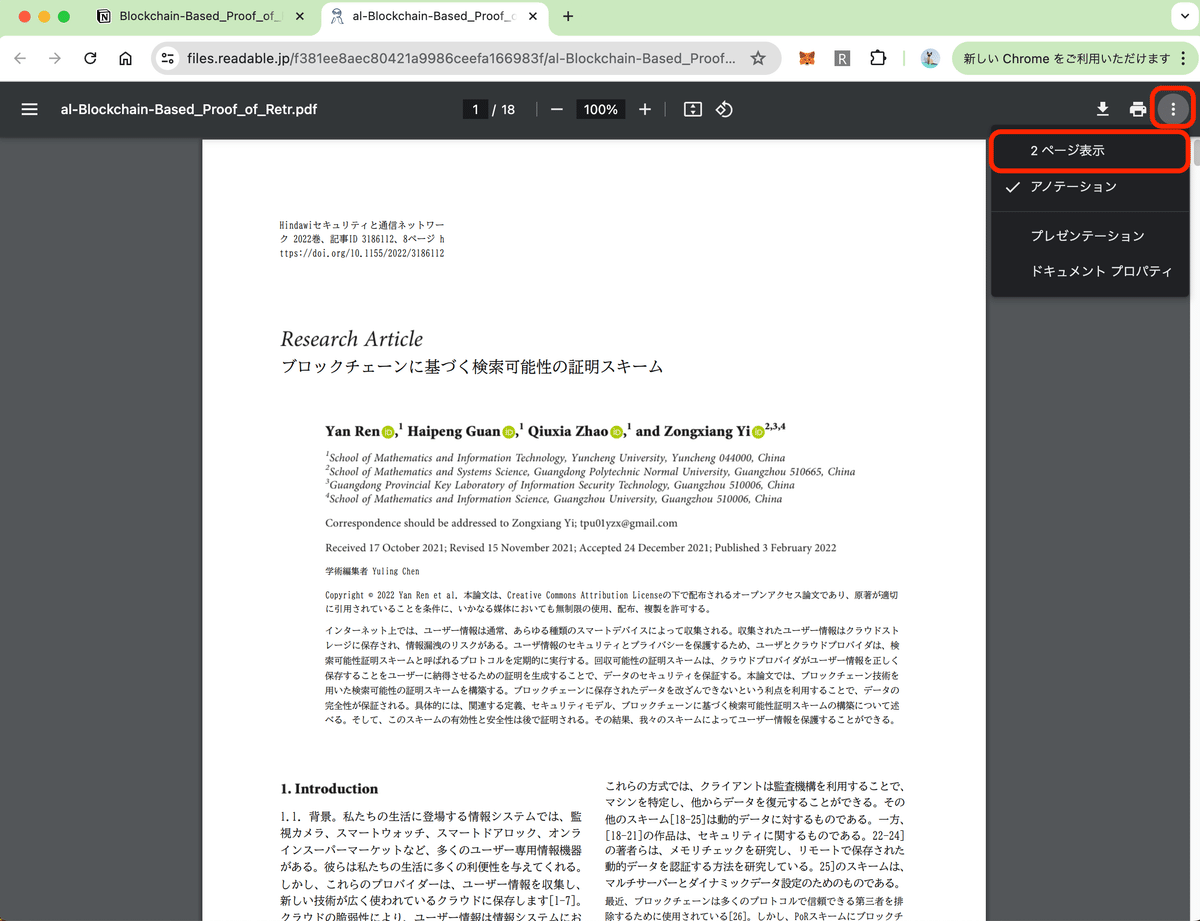Open the R extension icon

point(842,58)
